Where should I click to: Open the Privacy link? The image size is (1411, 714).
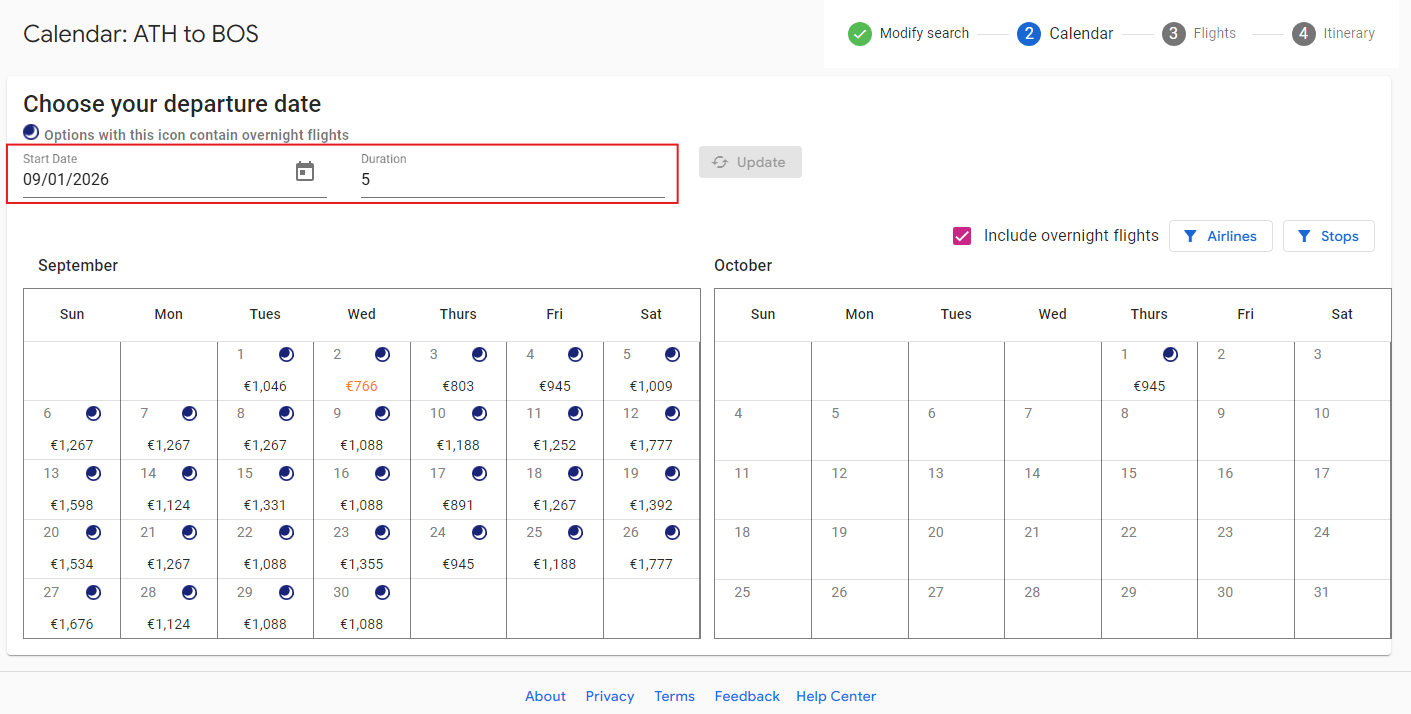click(x=610, y=696)
